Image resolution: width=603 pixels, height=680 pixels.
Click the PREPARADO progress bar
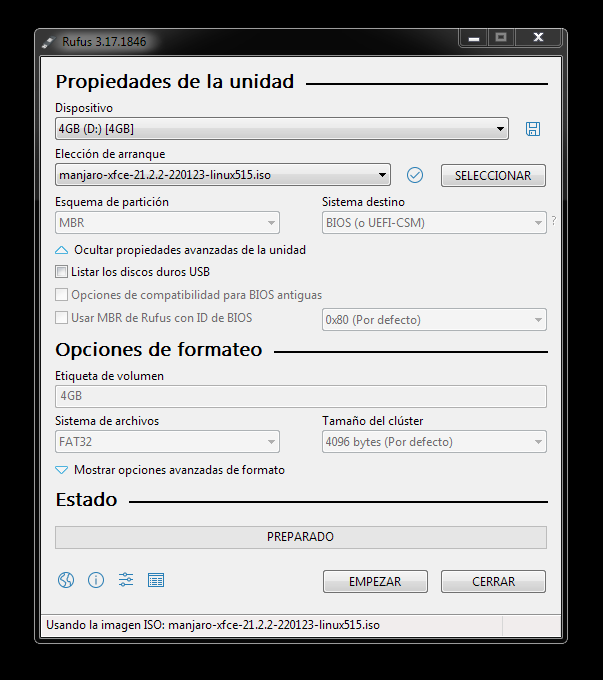tap(301, 537)
